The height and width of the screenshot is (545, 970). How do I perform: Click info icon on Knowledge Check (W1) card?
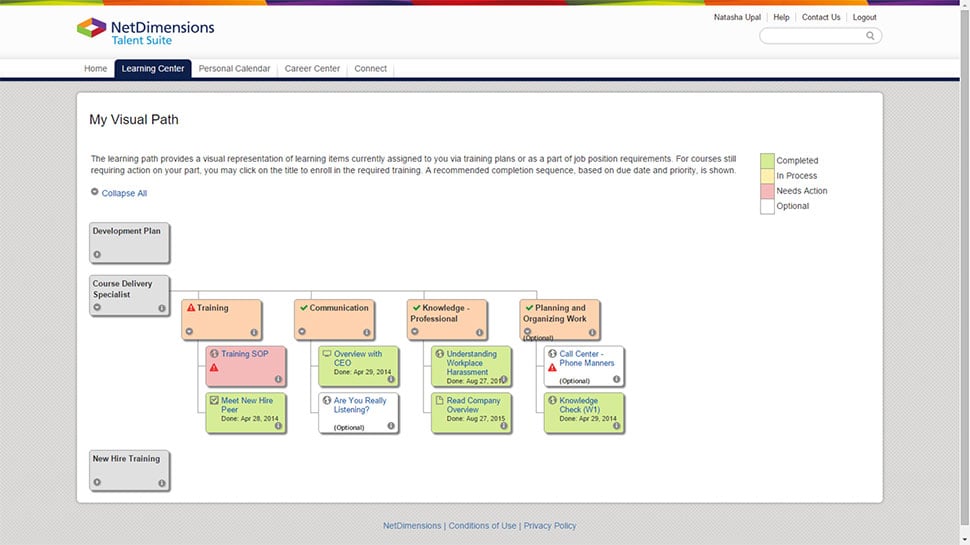(x=616, y=426)
